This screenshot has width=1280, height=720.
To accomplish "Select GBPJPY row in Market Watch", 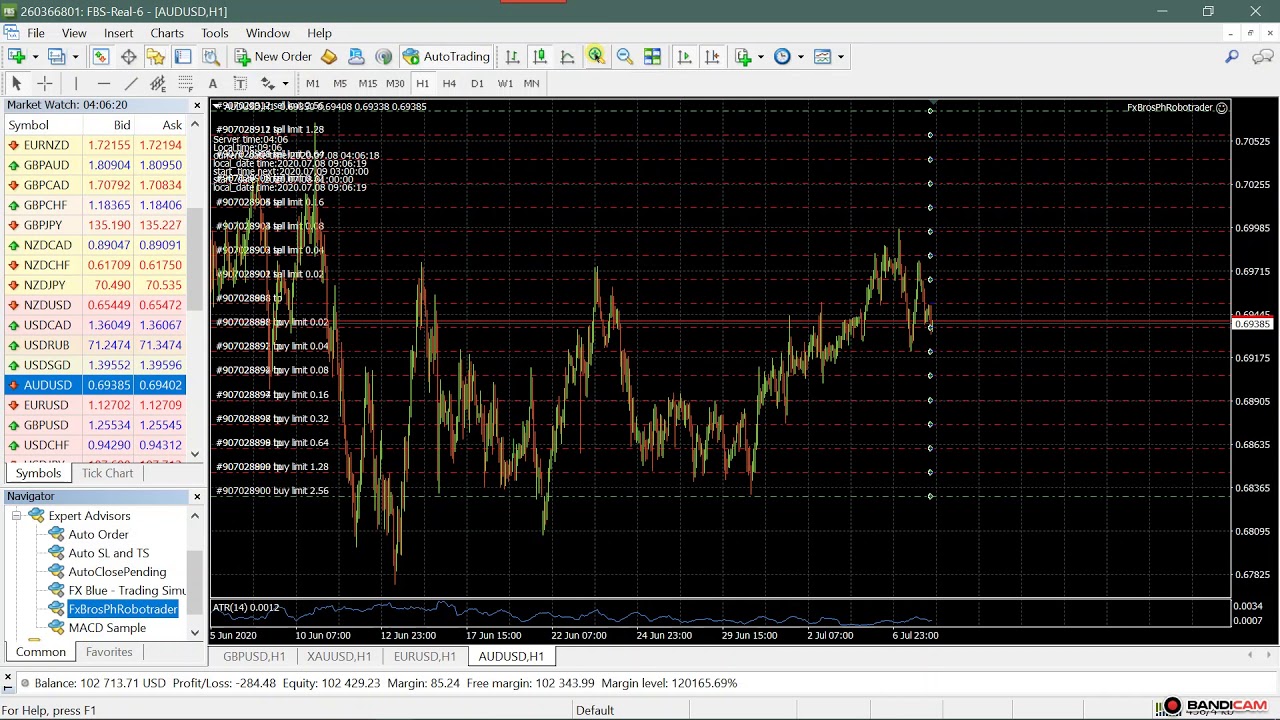I will [x=95, y=225].
